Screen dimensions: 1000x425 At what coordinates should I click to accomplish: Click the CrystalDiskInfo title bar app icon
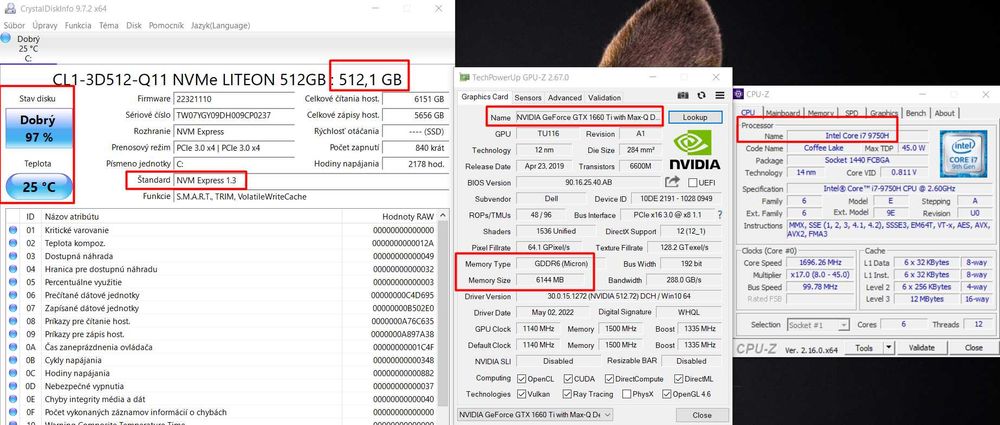point(10,9)
